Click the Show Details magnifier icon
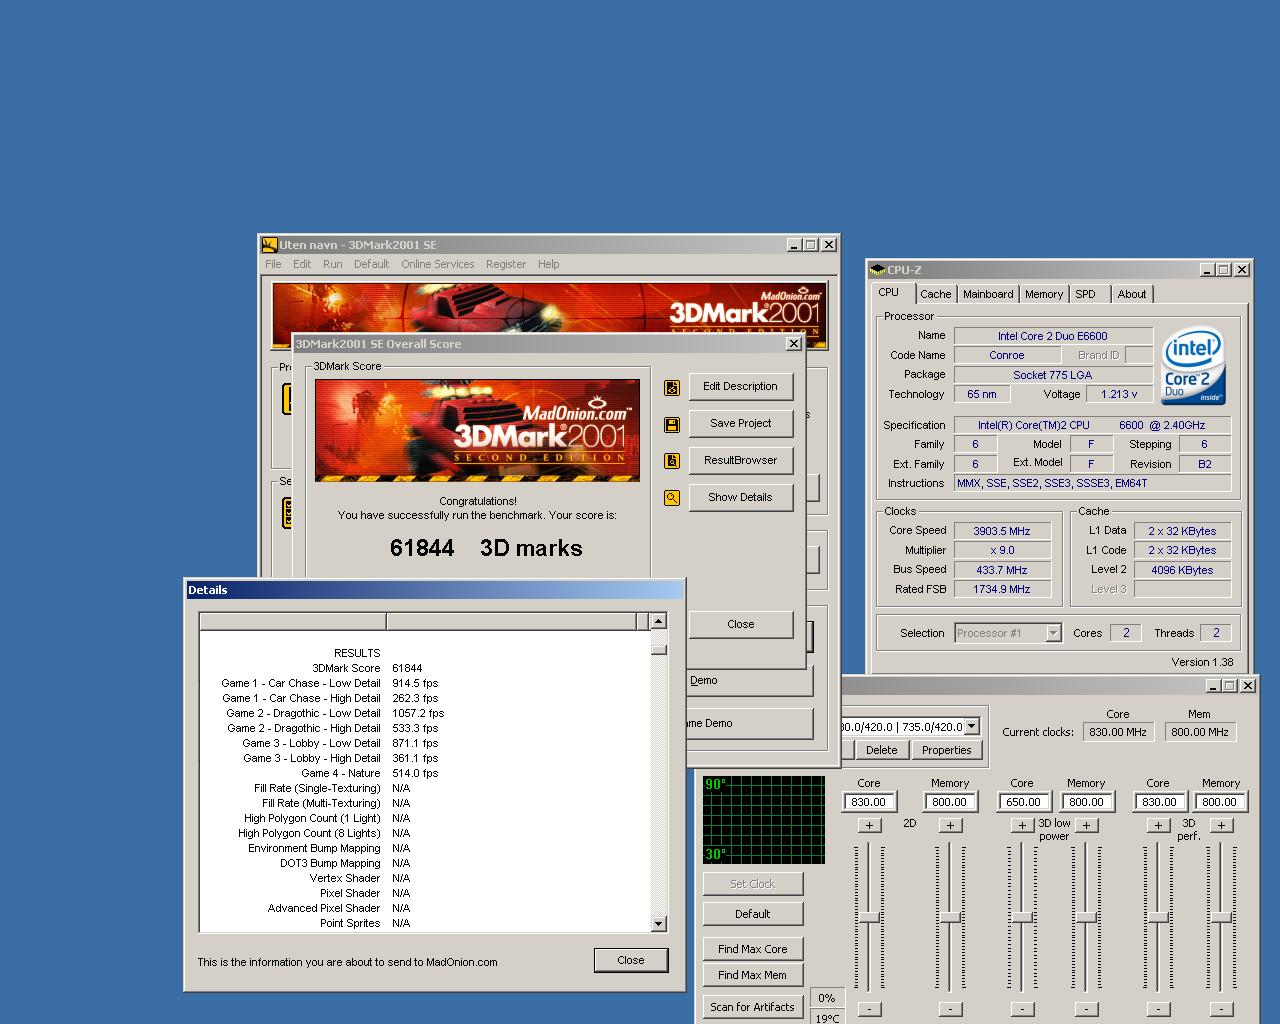Screen dimensions: 1280x1024 pyautogui.click(x=672, y=498)
